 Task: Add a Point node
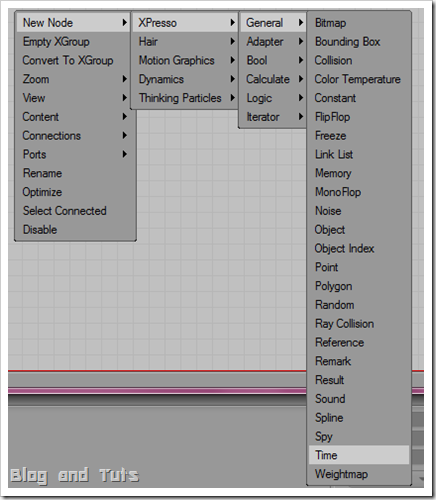(359, 267)
